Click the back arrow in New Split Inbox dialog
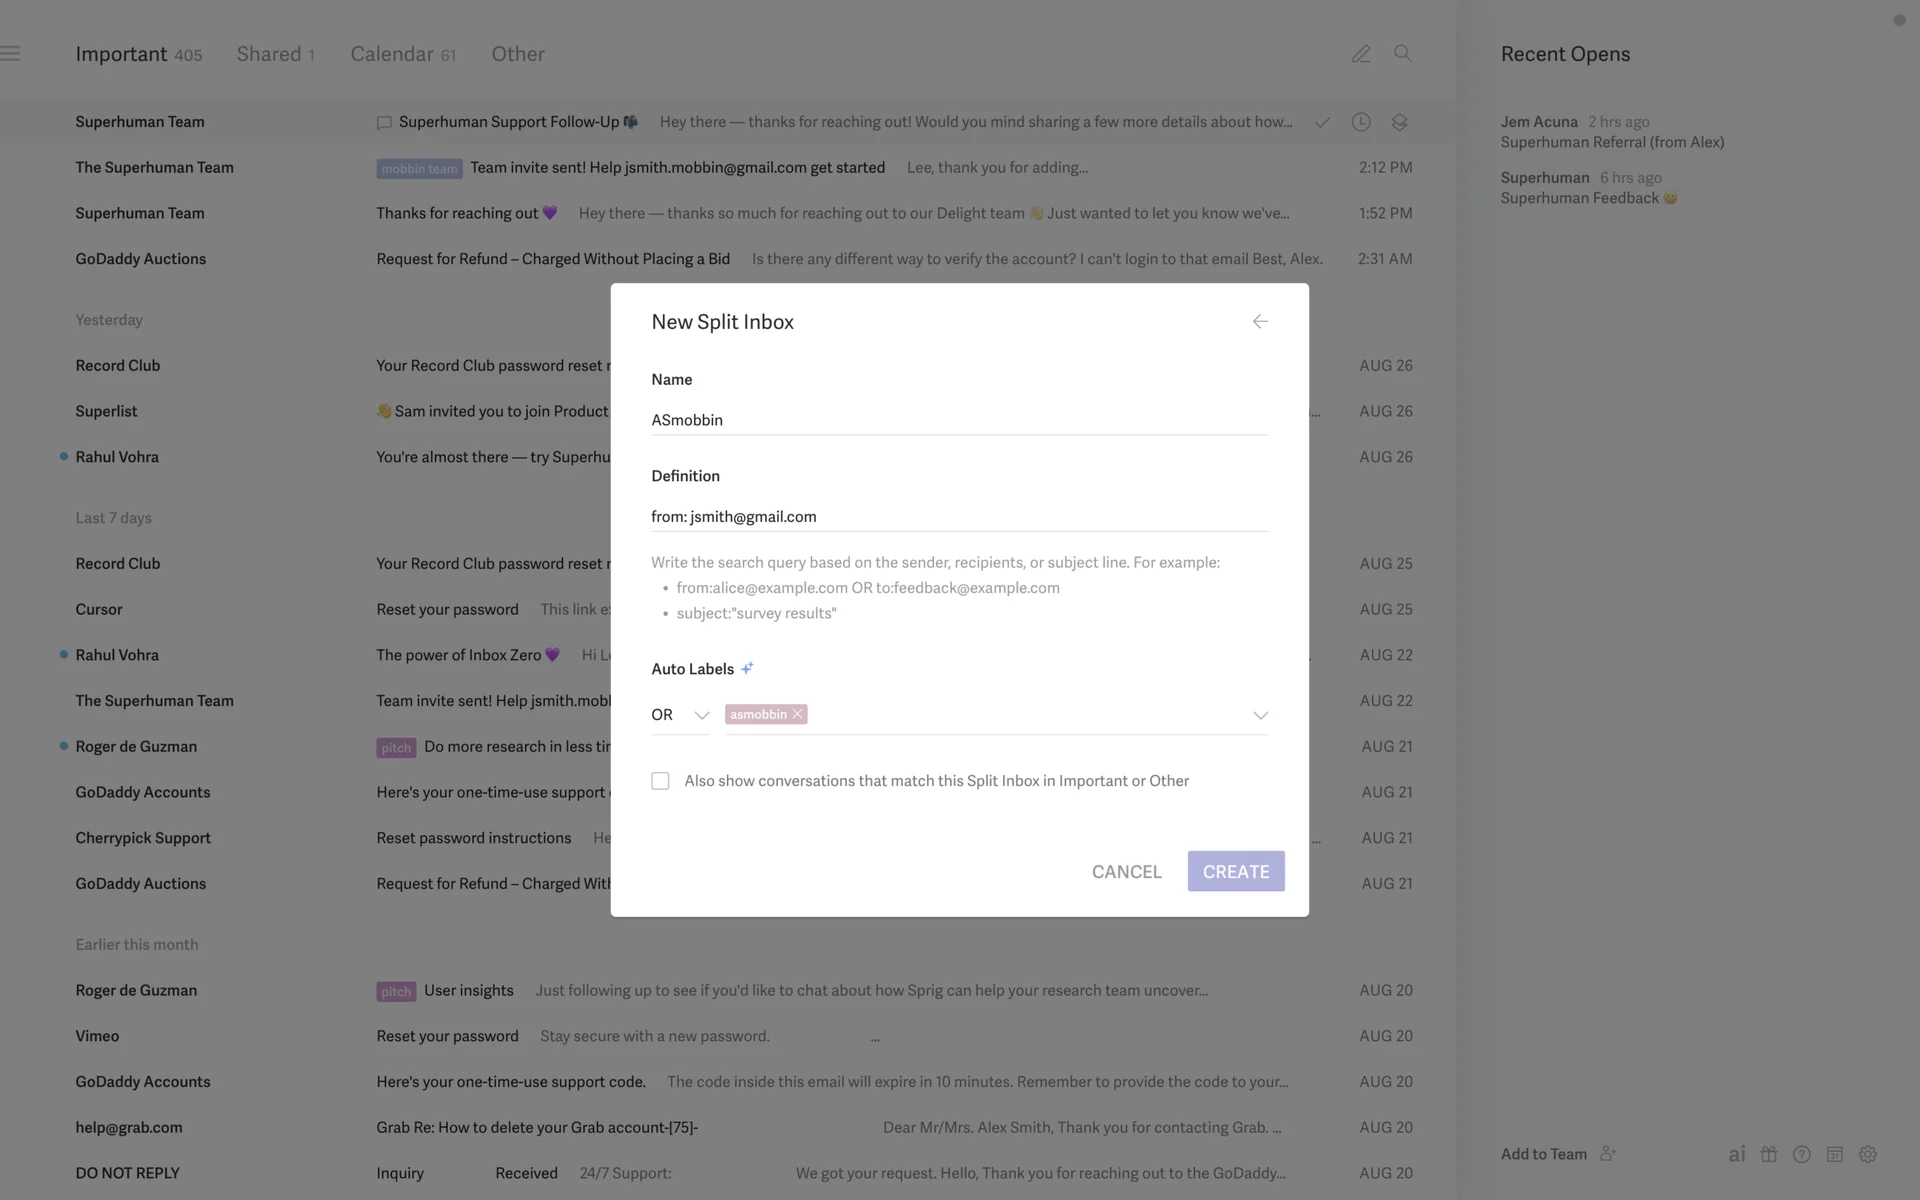 [x=1260, y=321]
